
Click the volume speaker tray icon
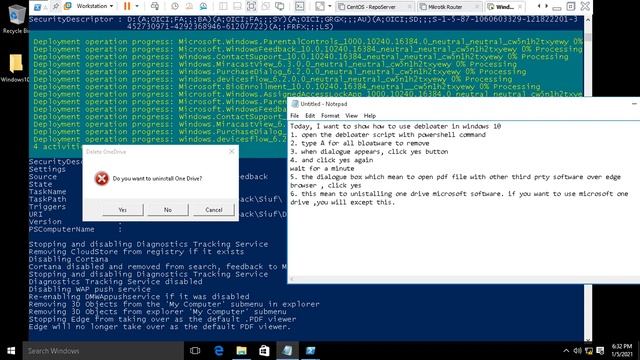pyautogui.click(x=577, y=351)
